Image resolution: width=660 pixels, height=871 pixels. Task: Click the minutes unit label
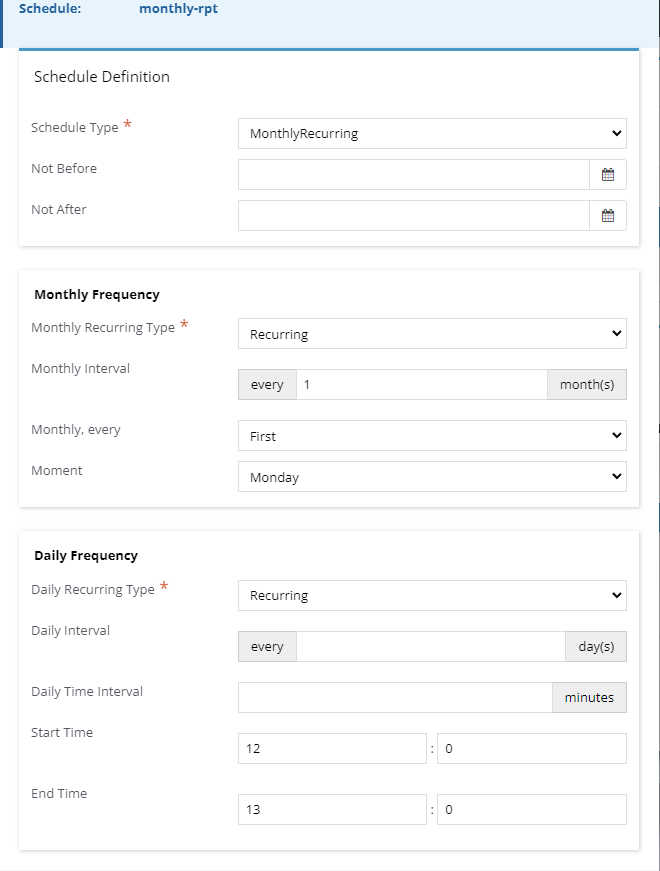589,698
